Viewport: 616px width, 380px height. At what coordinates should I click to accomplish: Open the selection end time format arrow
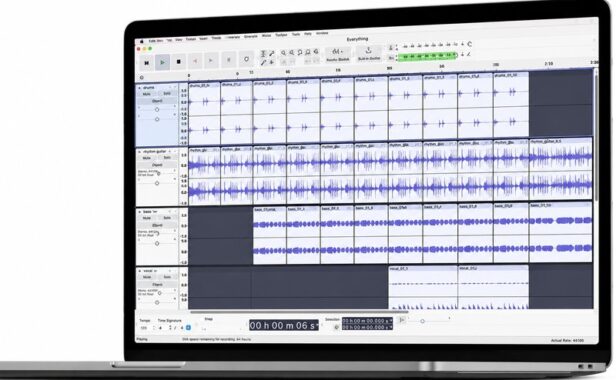[391, 327]
